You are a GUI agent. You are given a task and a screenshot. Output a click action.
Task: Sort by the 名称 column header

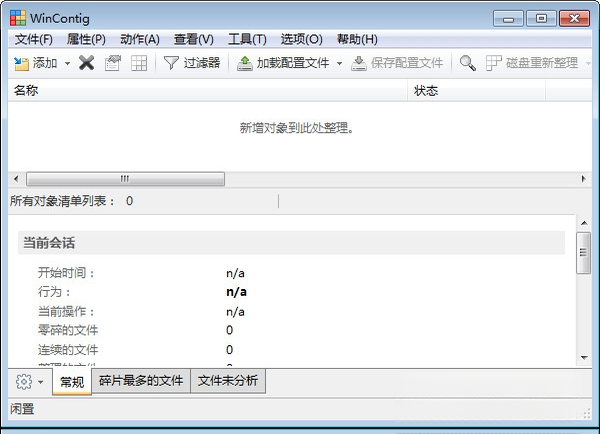point(208,91)
